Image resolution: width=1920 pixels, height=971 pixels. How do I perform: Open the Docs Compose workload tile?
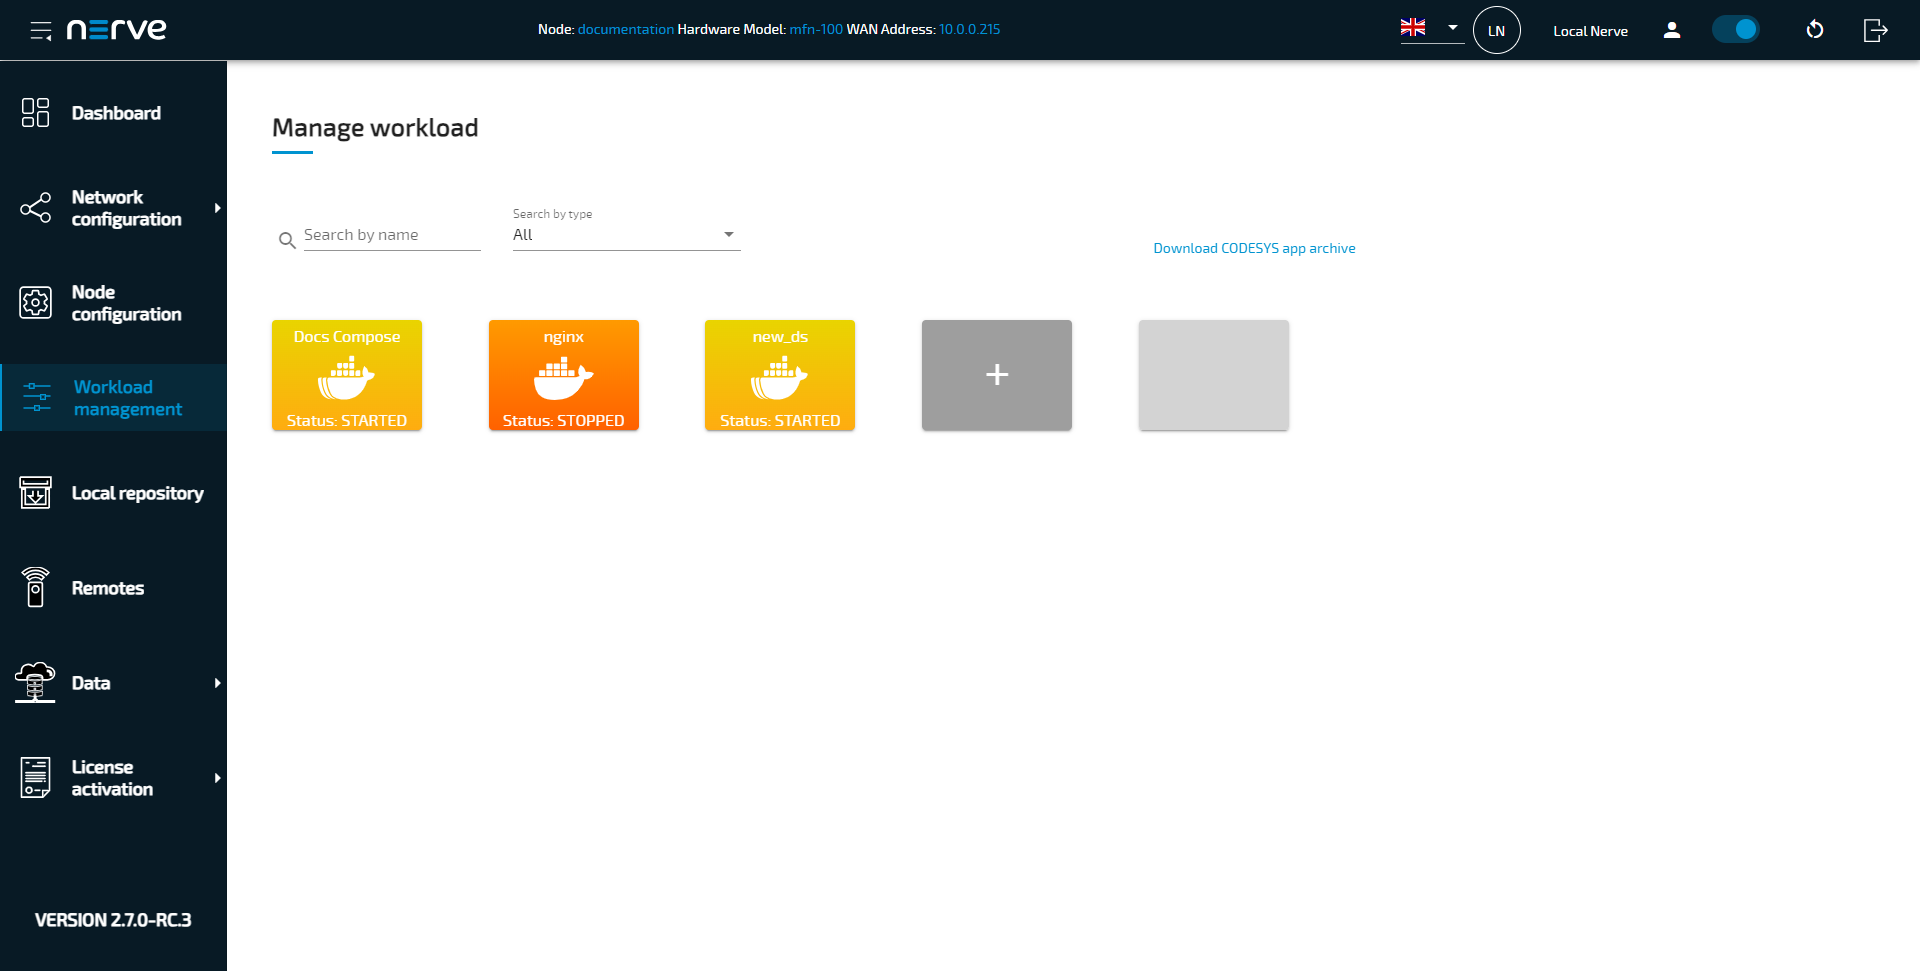[x=346, y=375]
